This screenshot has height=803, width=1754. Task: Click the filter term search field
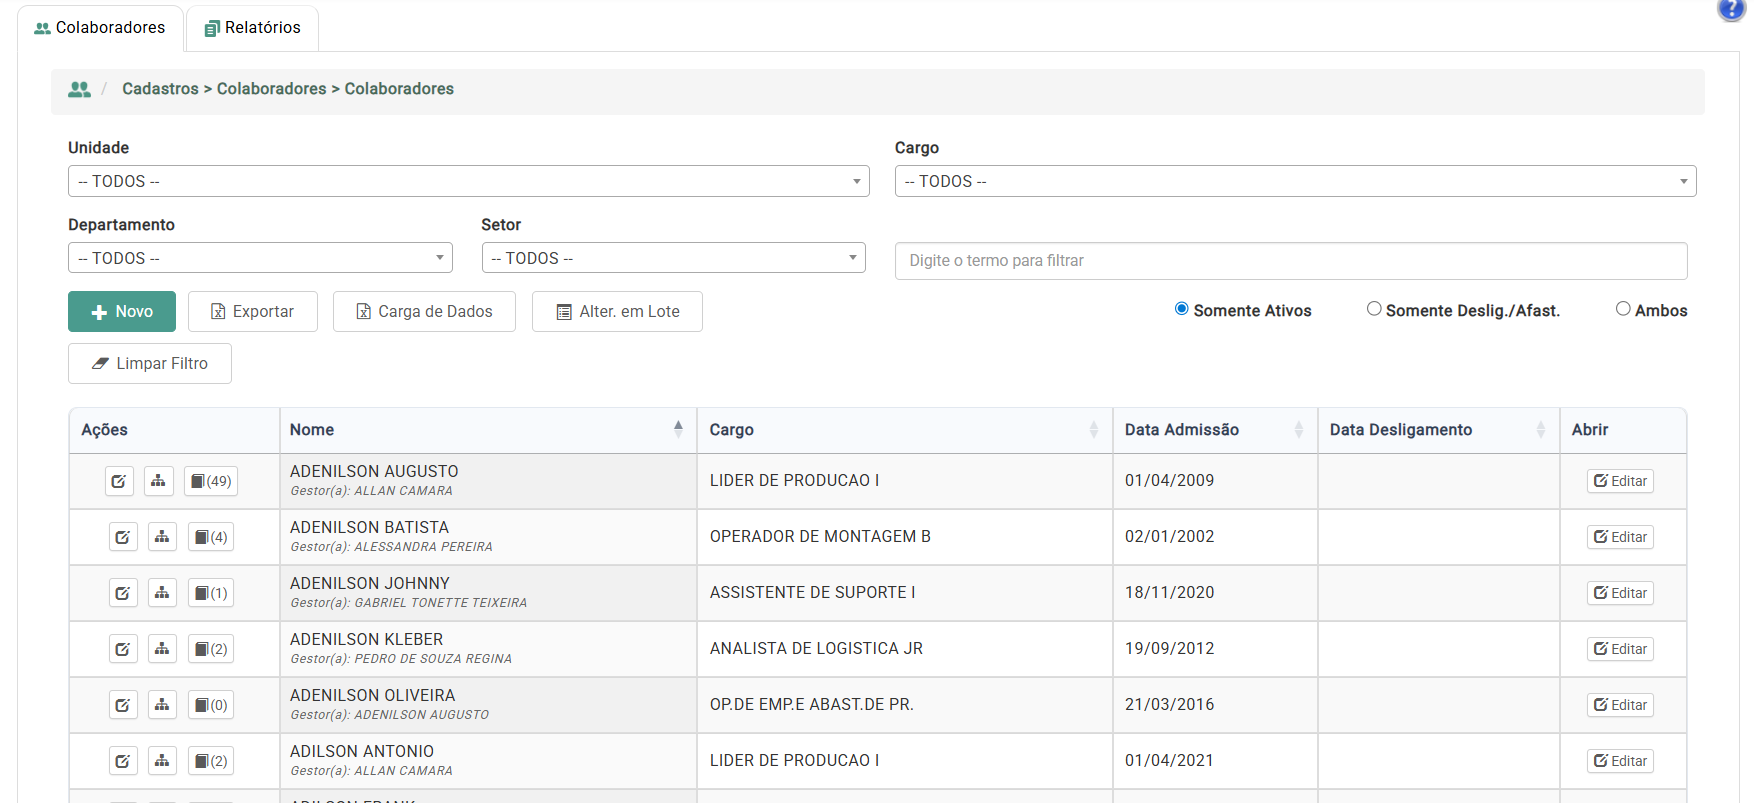pos(1290,261)
